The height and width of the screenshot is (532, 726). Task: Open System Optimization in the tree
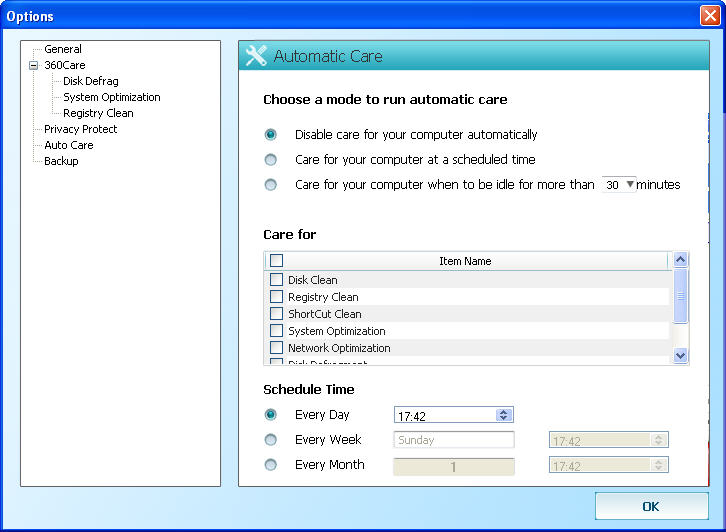[112, 97]
